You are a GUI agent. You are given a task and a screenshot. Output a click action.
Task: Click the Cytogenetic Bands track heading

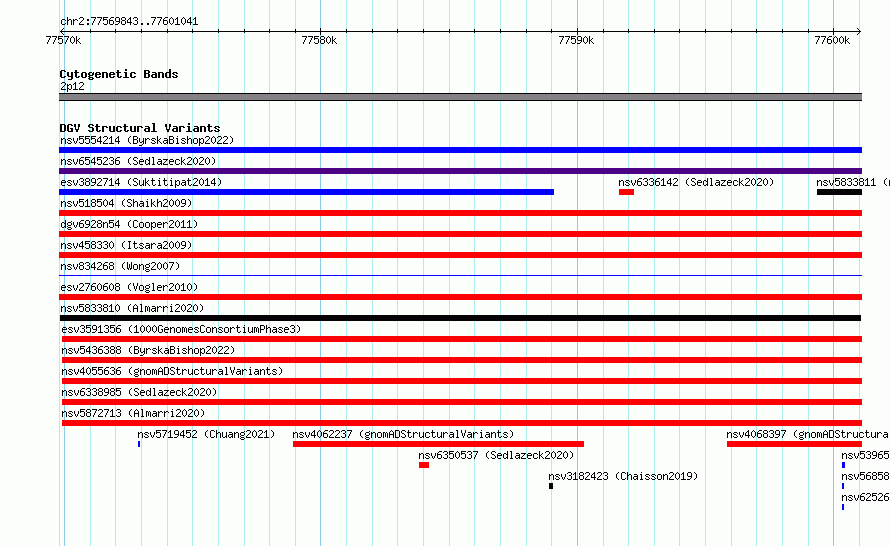[119, 74]
